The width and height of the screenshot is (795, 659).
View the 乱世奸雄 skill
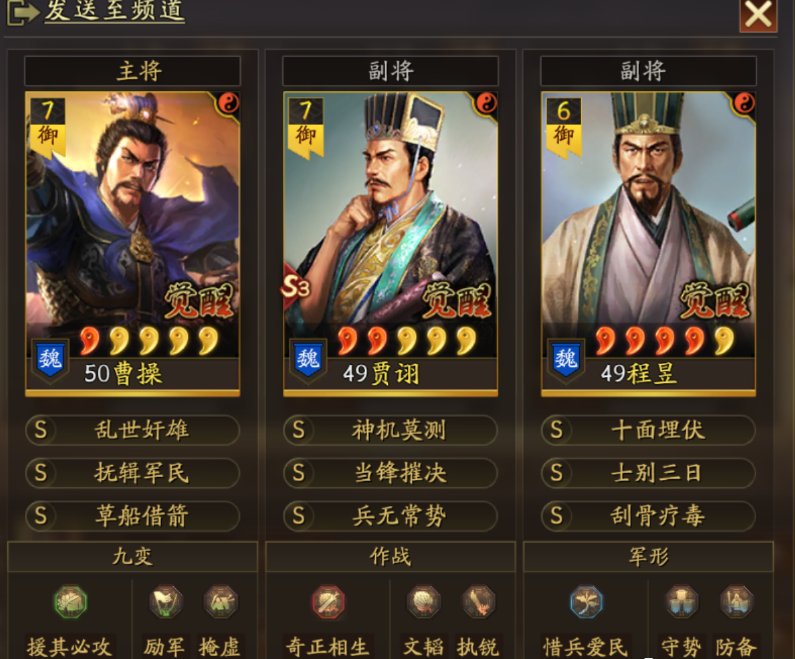coord(132,430)
